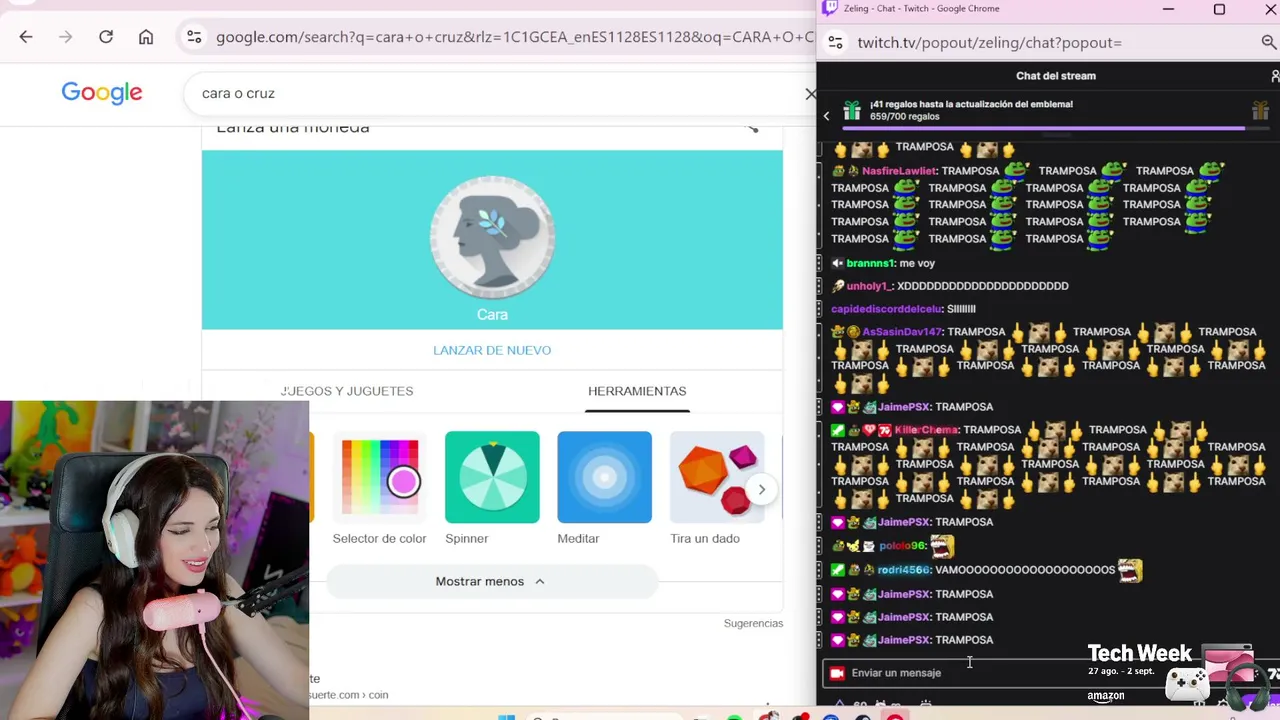Flip again with LANZAR DE NUEVO

(492, 350)
